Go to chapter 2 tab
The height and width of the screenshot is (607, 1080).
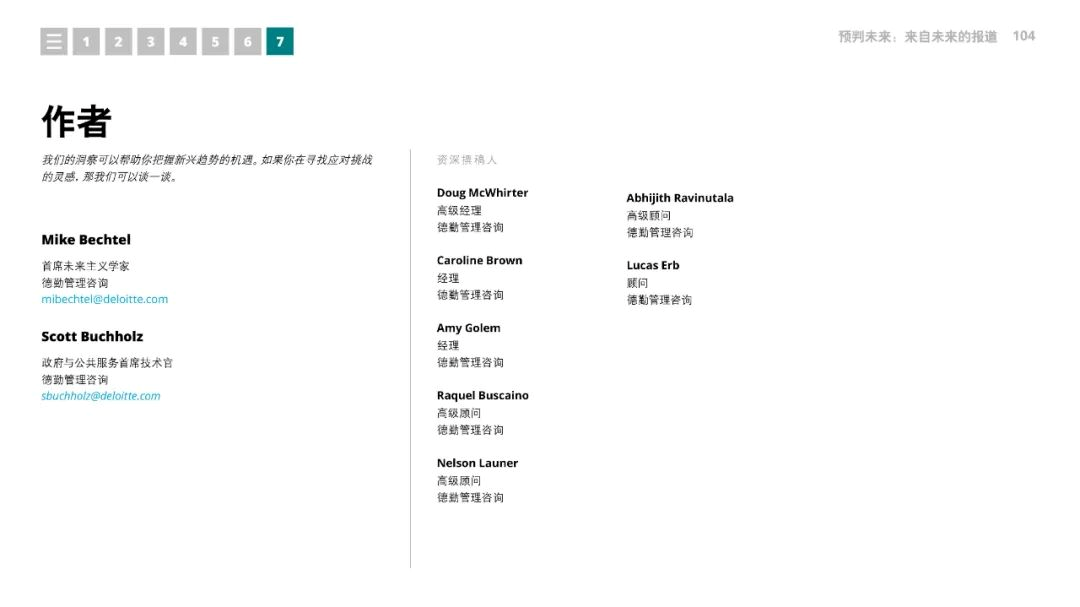pyautogui.click(x=118, y=41)
